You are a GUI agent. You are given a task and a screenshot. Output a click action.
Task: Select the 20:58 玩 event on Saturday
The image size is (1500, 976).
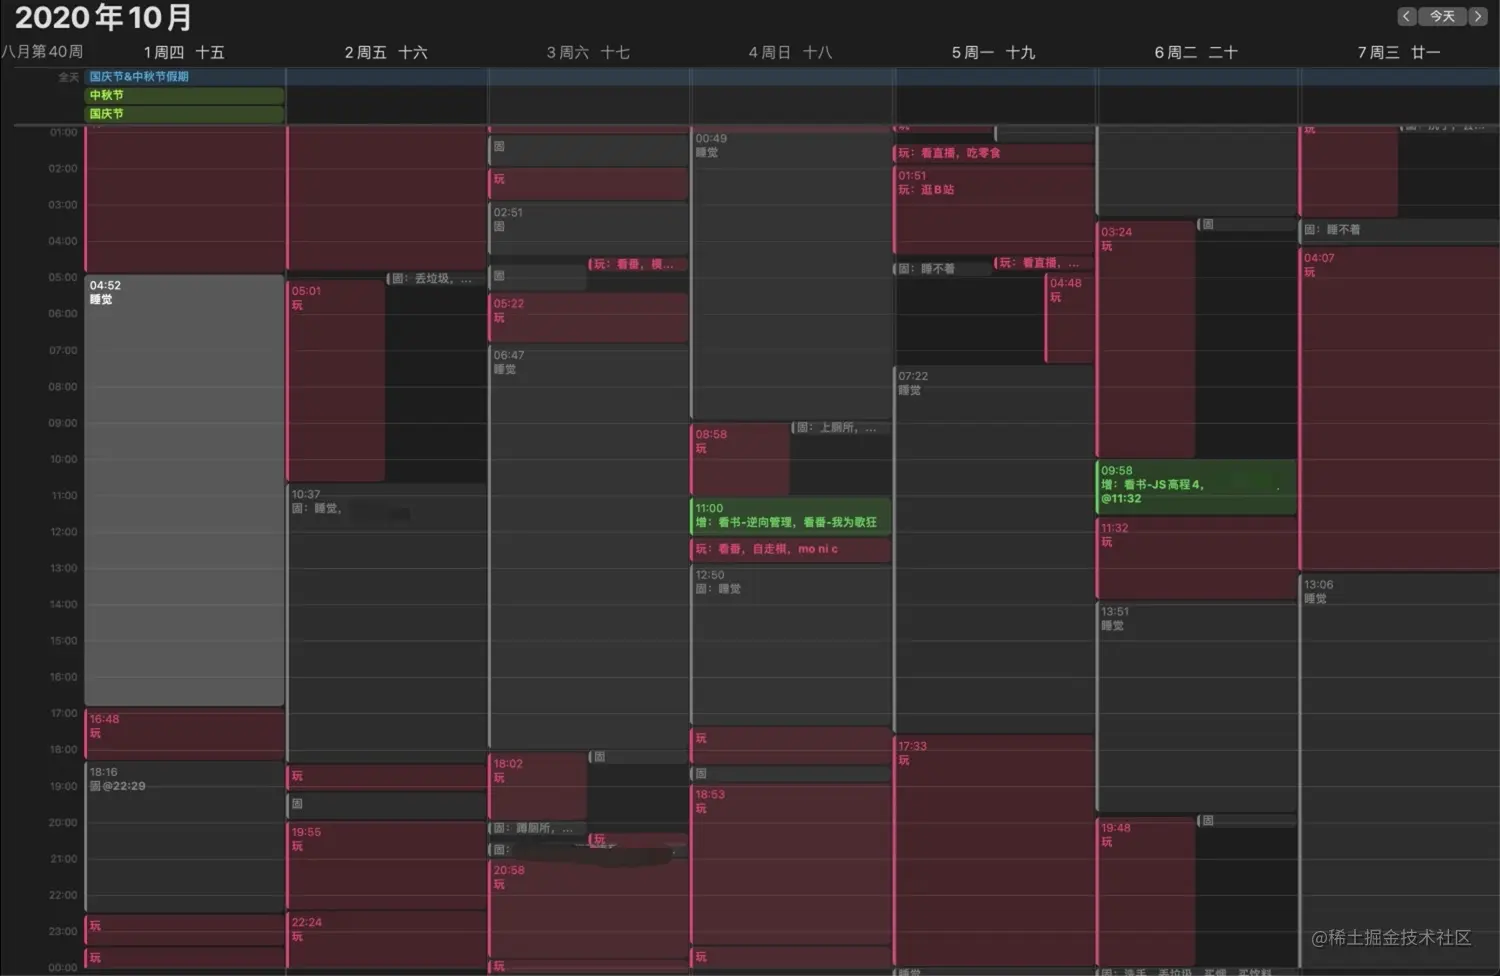[588, 909]
